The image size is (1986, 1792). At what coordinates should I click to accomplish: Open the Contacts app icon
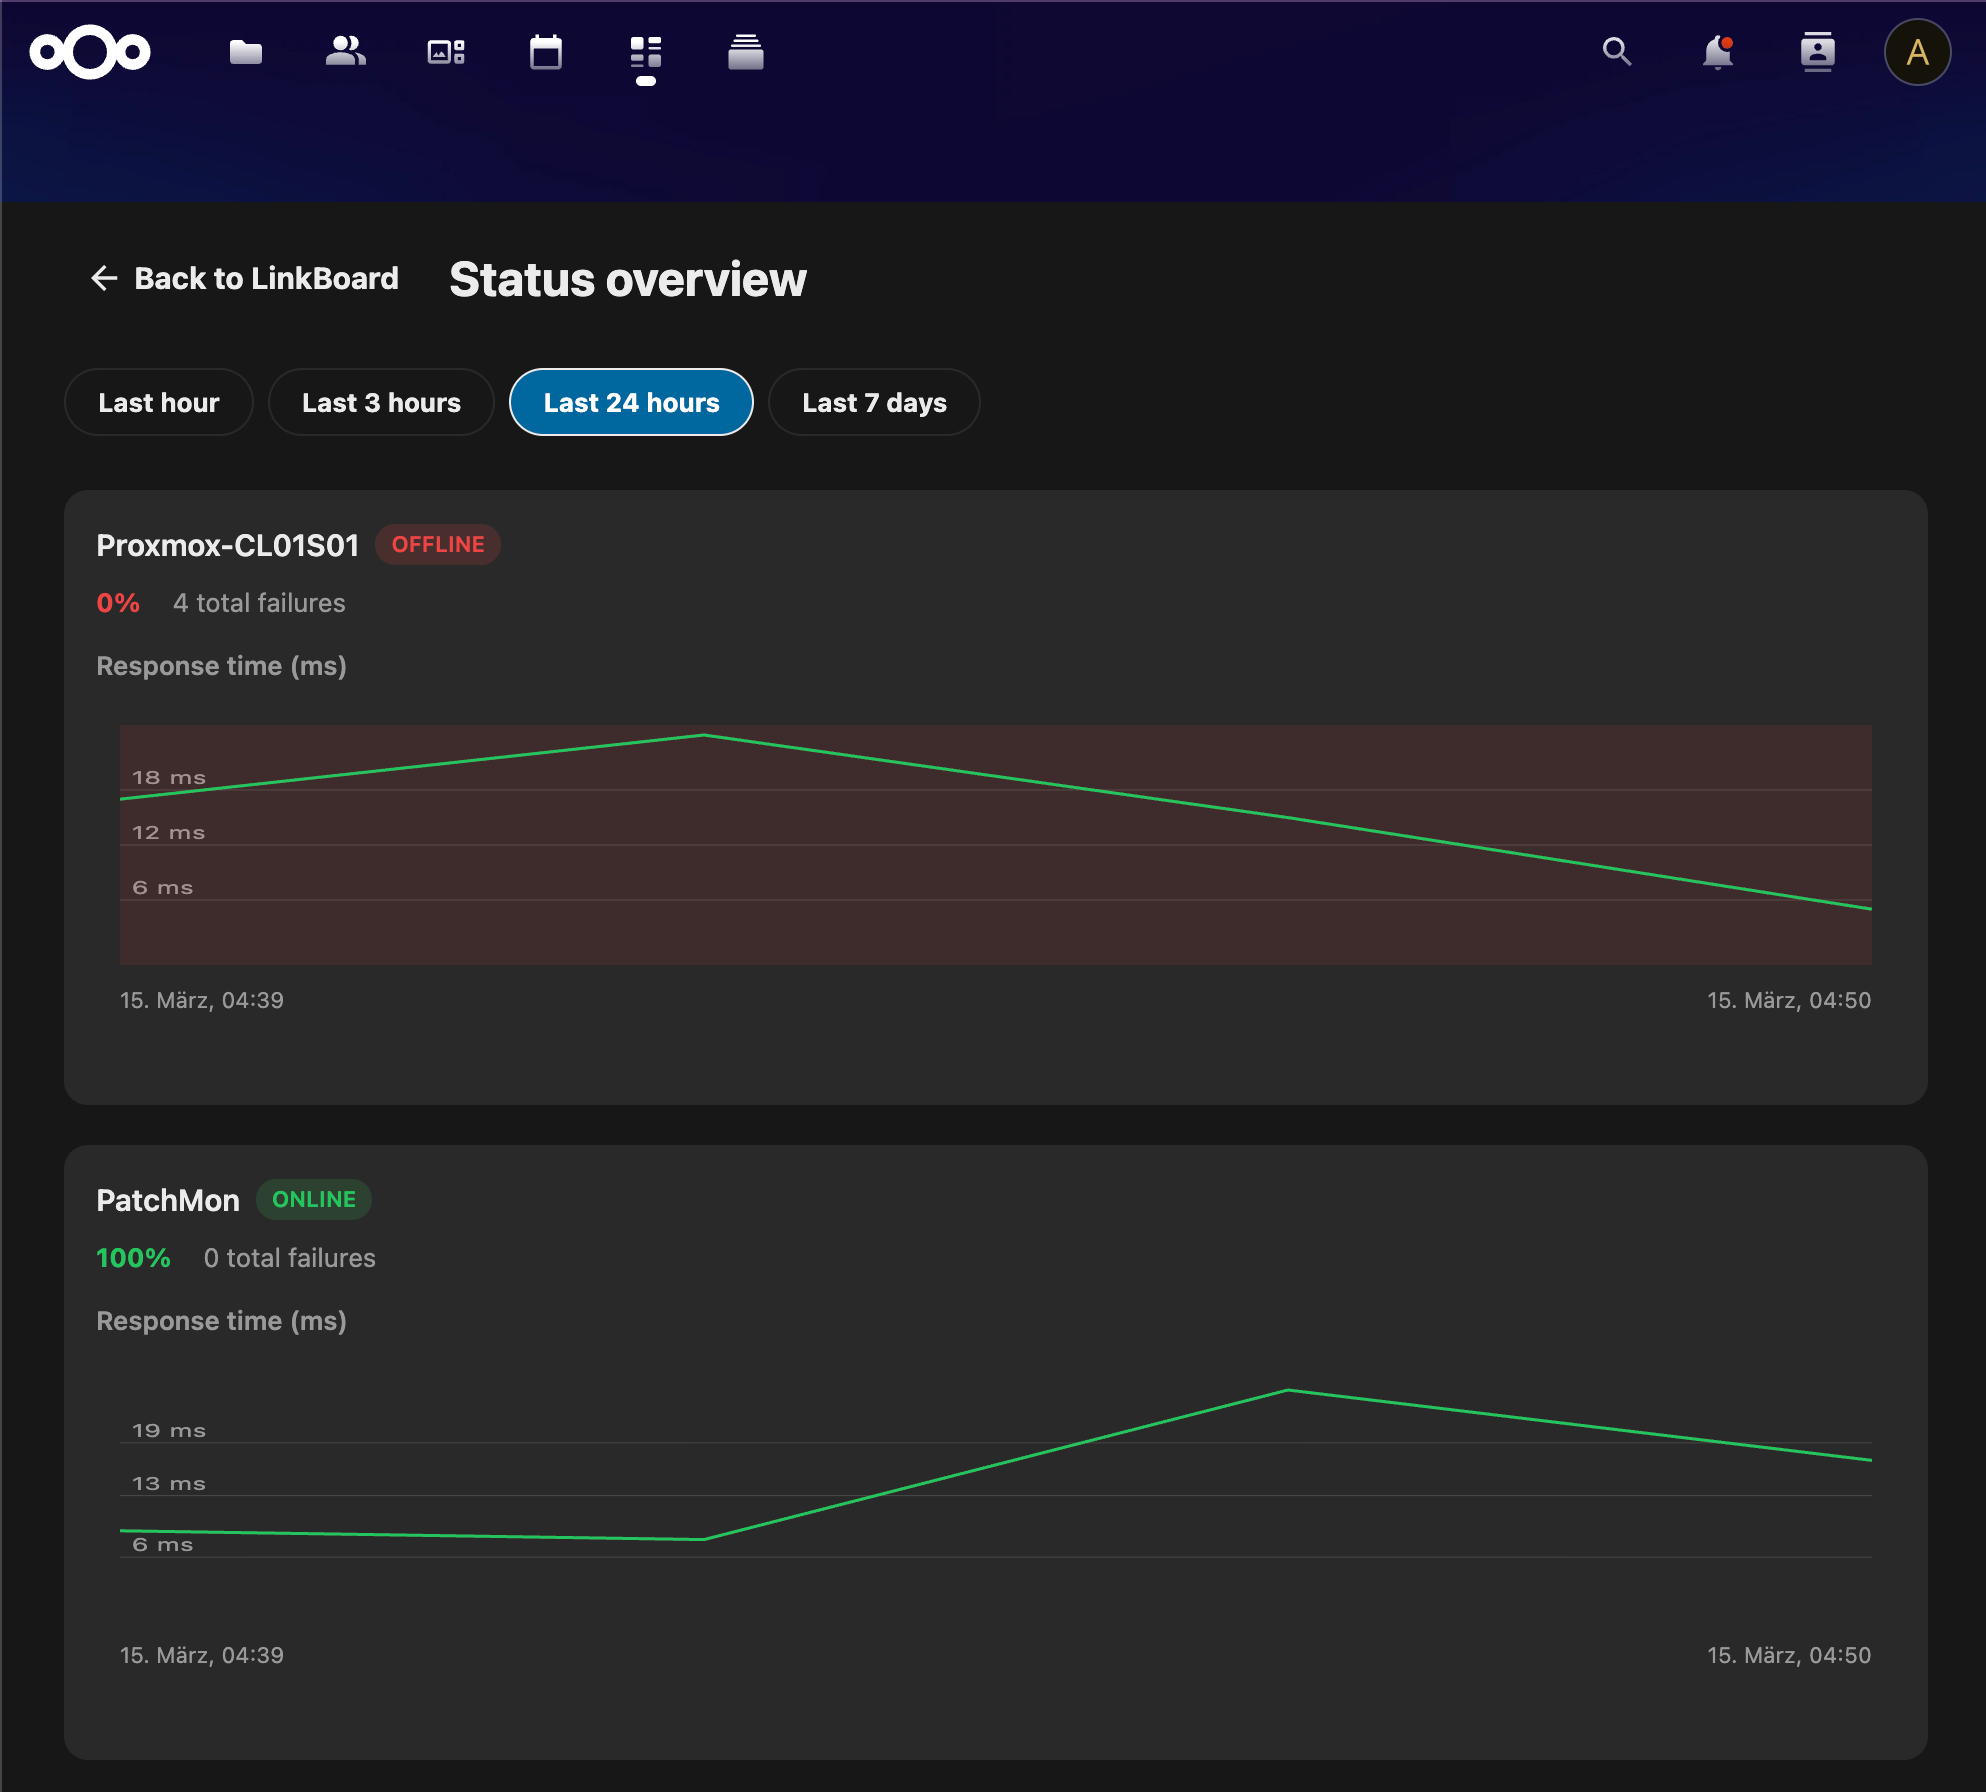click(345, 52)
